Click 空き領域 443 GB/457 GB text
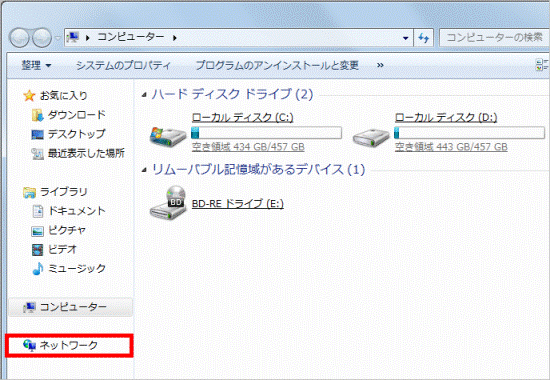 [451, 147]
